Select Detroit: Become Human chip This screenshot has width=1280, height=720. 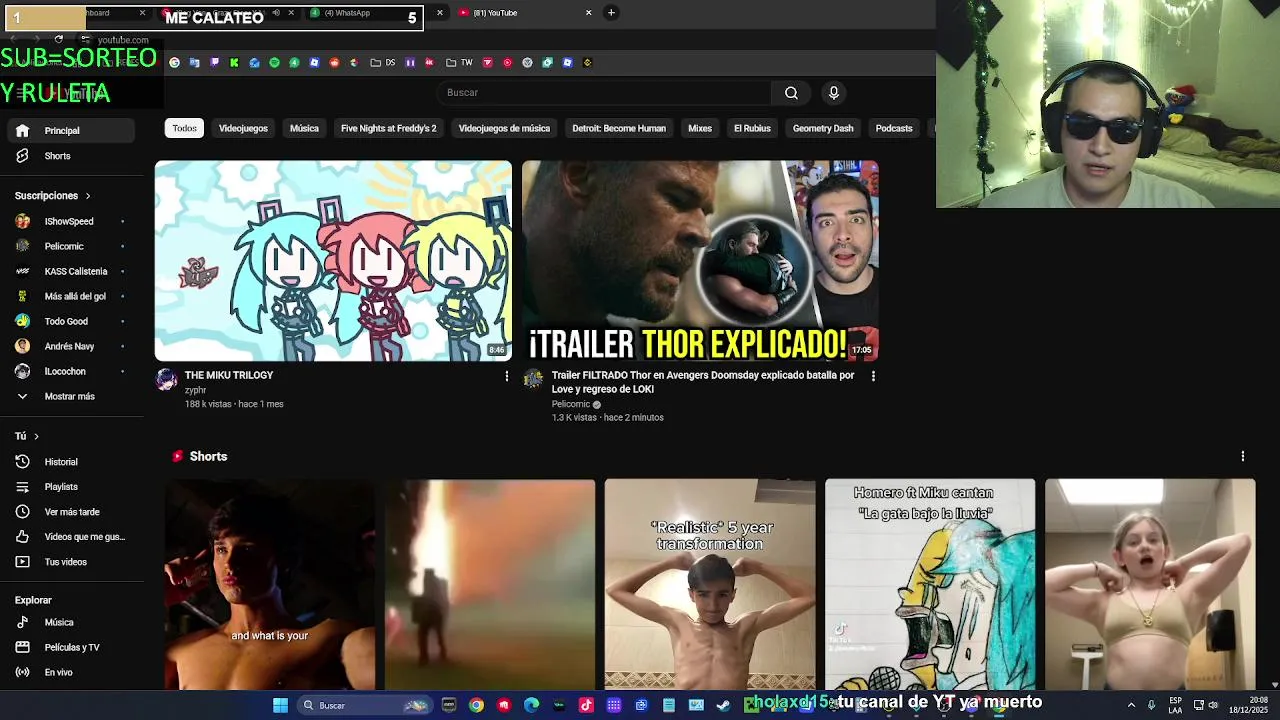tap(619, 128)
